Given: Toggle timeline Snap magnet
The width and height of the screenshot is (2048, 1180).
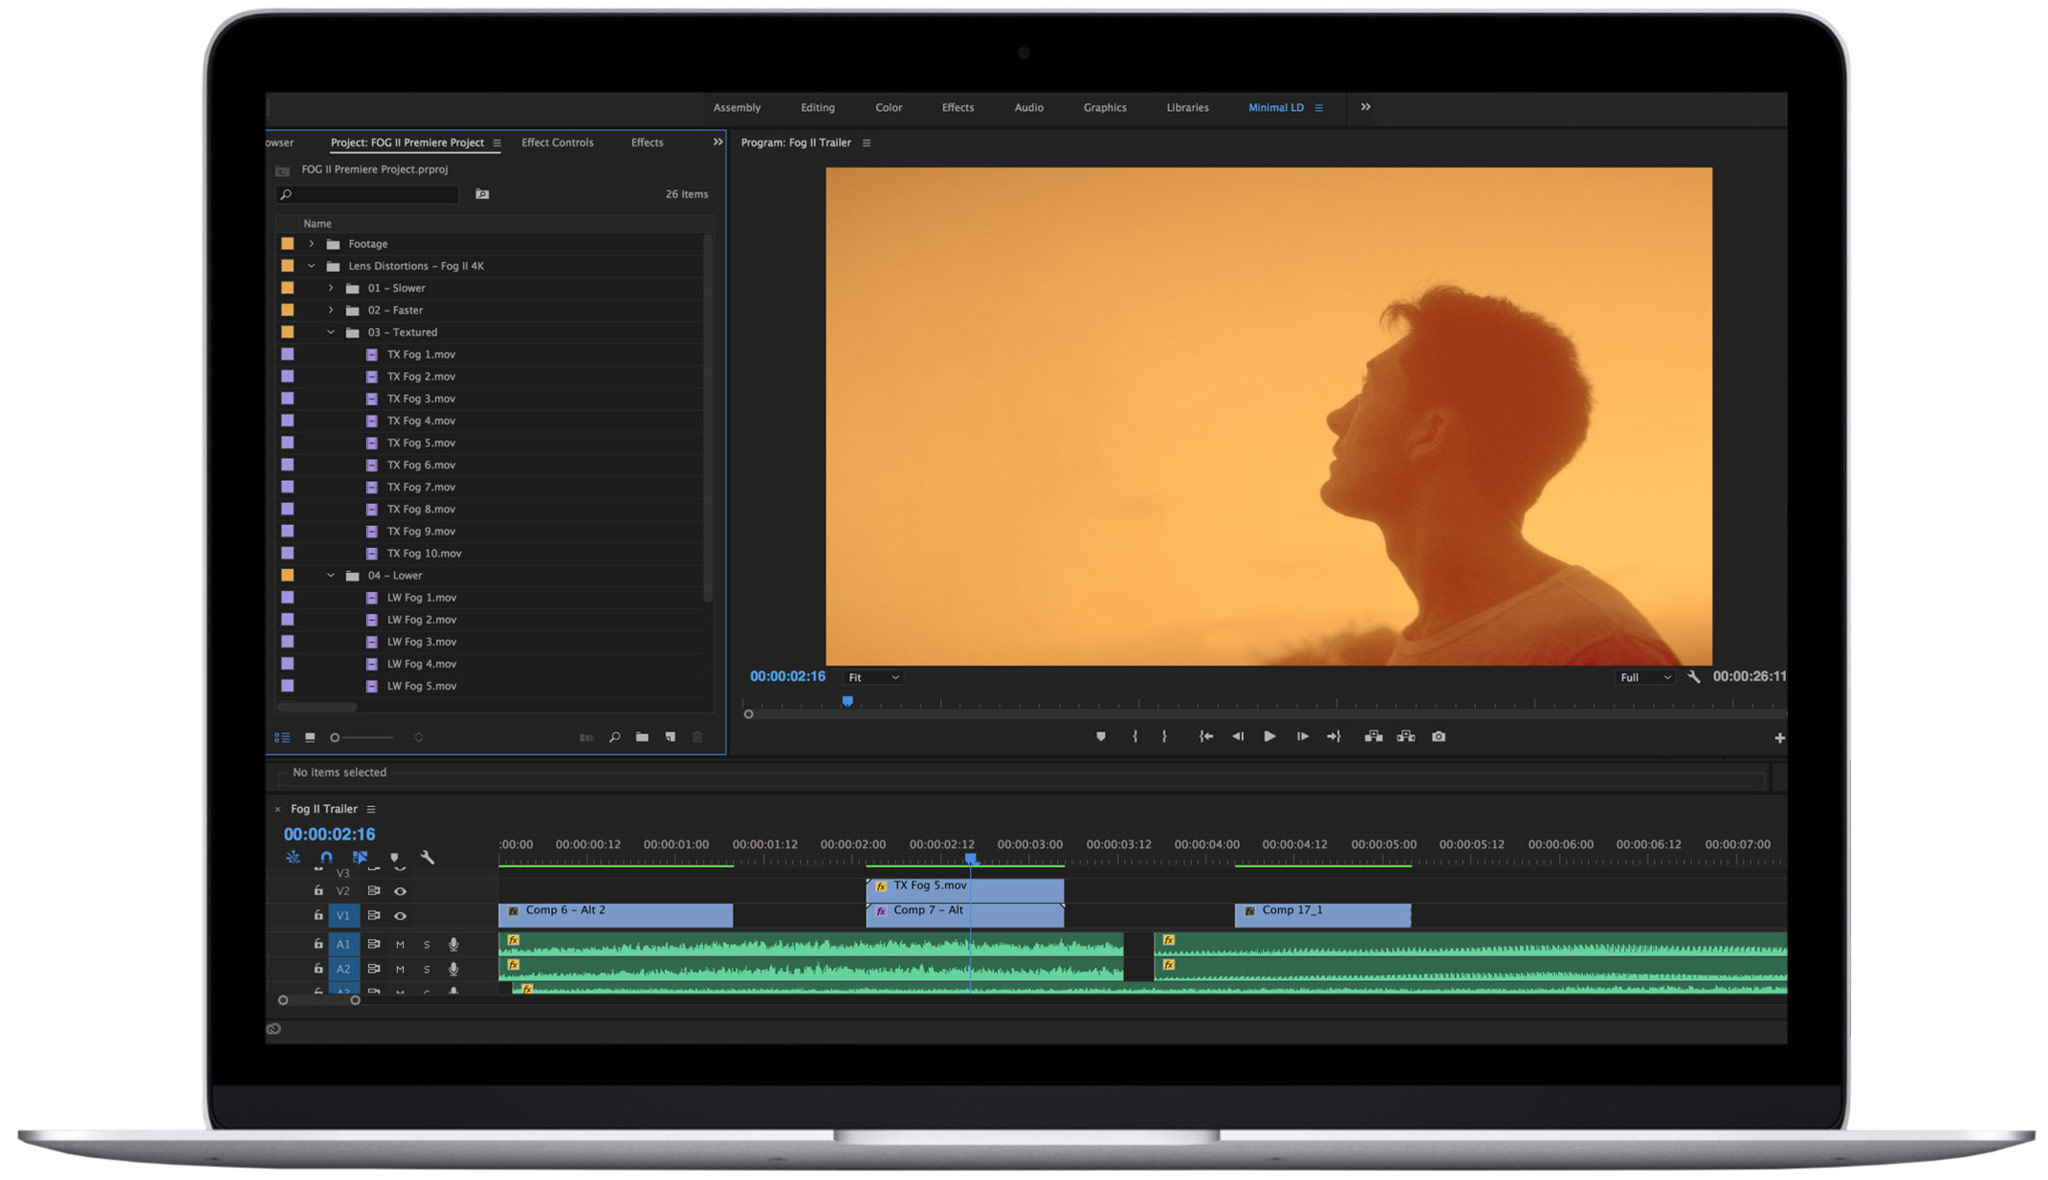Looking at the screenshot, I should pyautogui.click(x=326, y=858).
